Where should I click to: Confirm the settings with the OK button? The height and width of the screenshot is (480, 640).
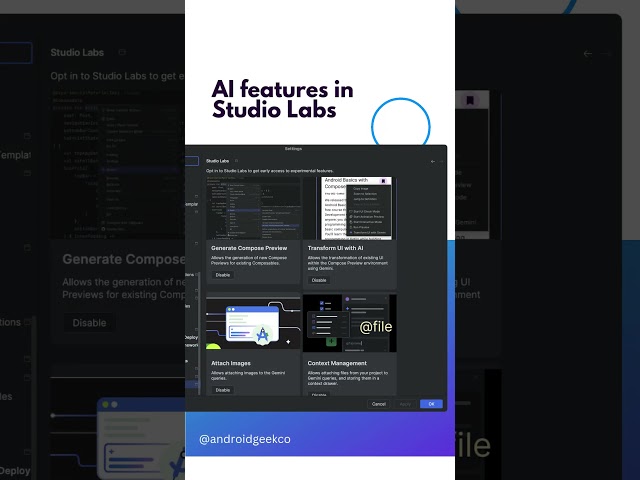point(431,404)
